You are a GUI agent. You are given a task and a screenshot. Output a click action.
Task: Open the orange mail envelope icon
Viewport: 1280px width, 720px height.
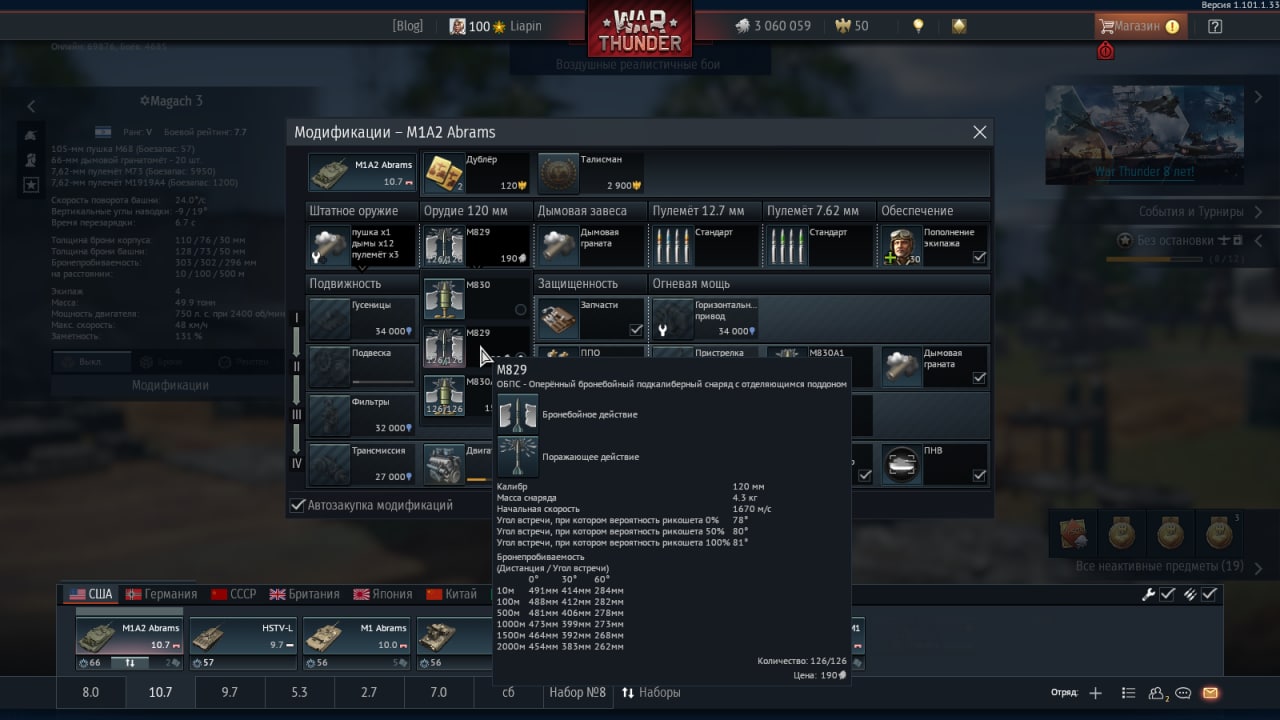coord(1210,692)
